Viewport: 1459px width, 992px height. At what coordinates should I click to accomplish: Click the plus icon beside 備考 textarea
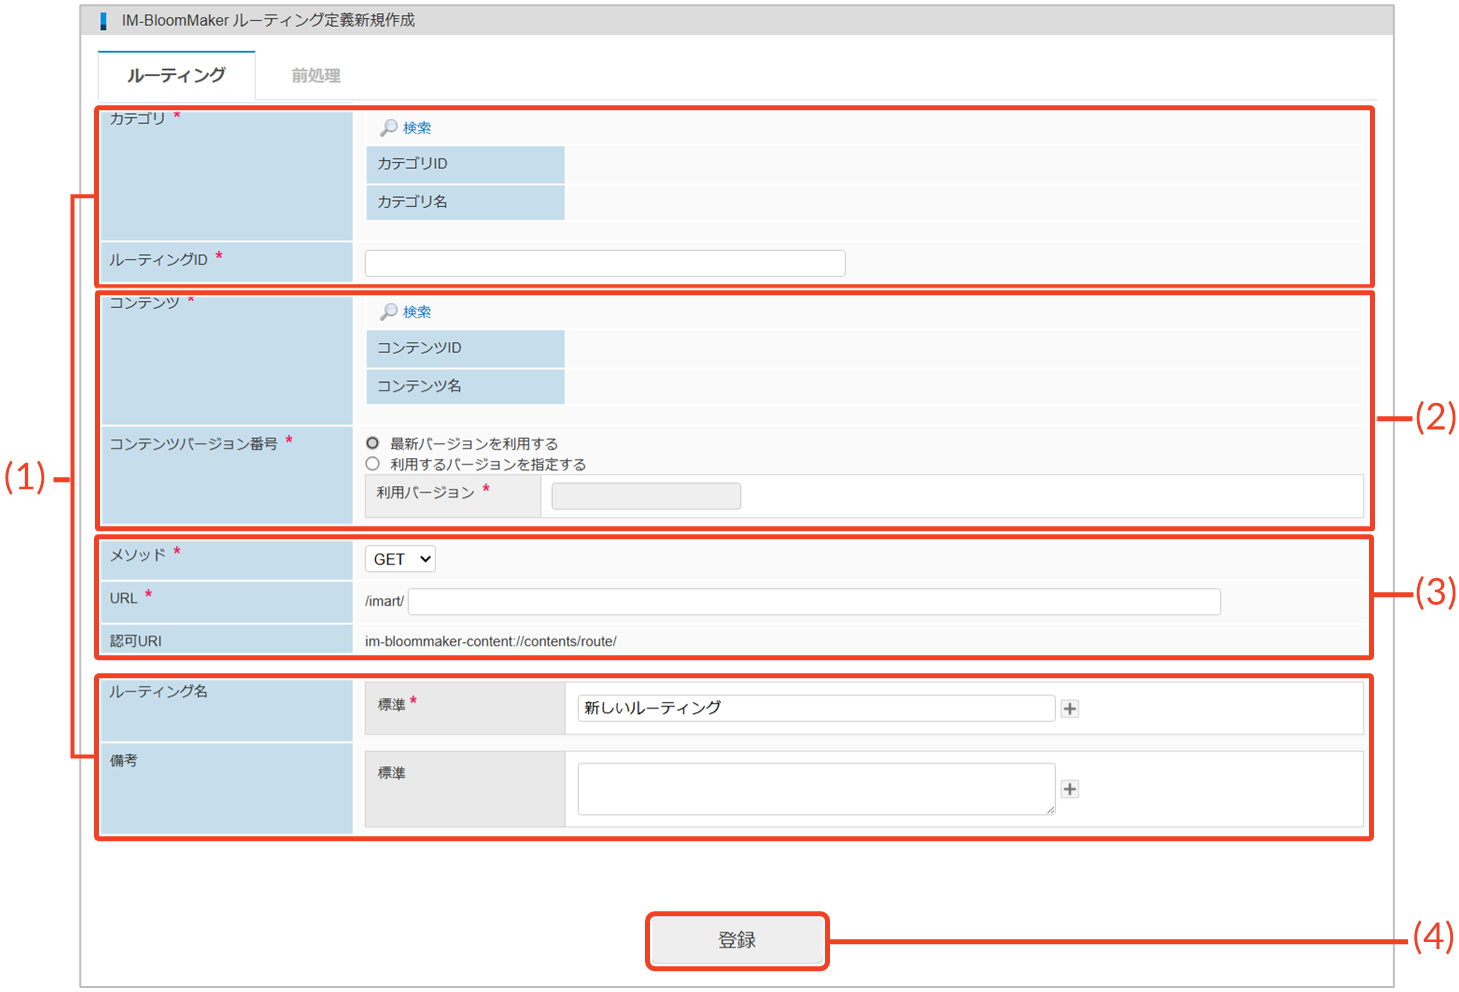point(1070,789)
